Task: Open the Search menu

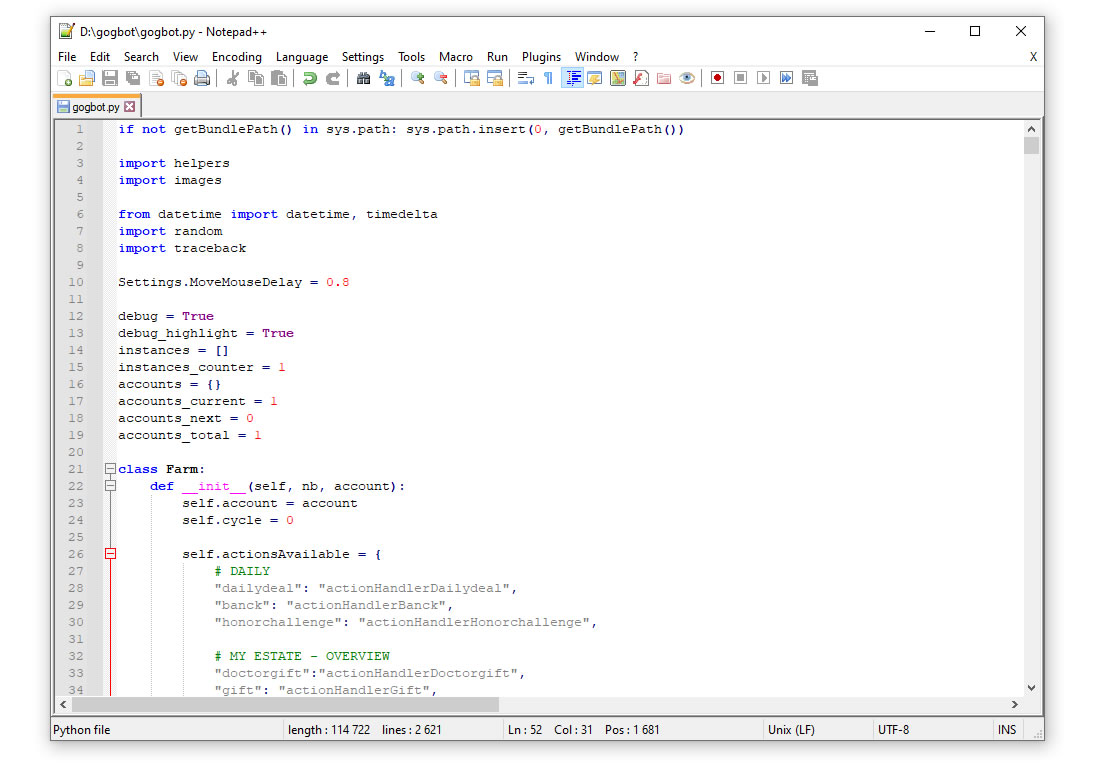Action: point(141,57)
